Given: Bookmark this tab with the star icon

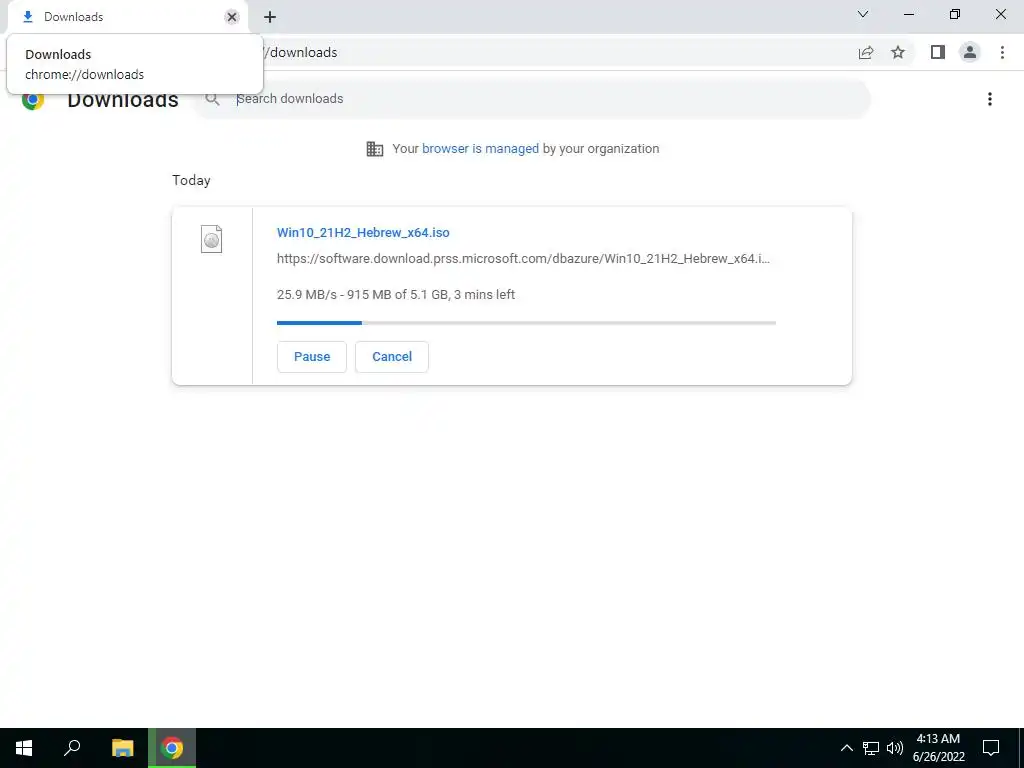Looking at the screenshot, I should 898,52.
